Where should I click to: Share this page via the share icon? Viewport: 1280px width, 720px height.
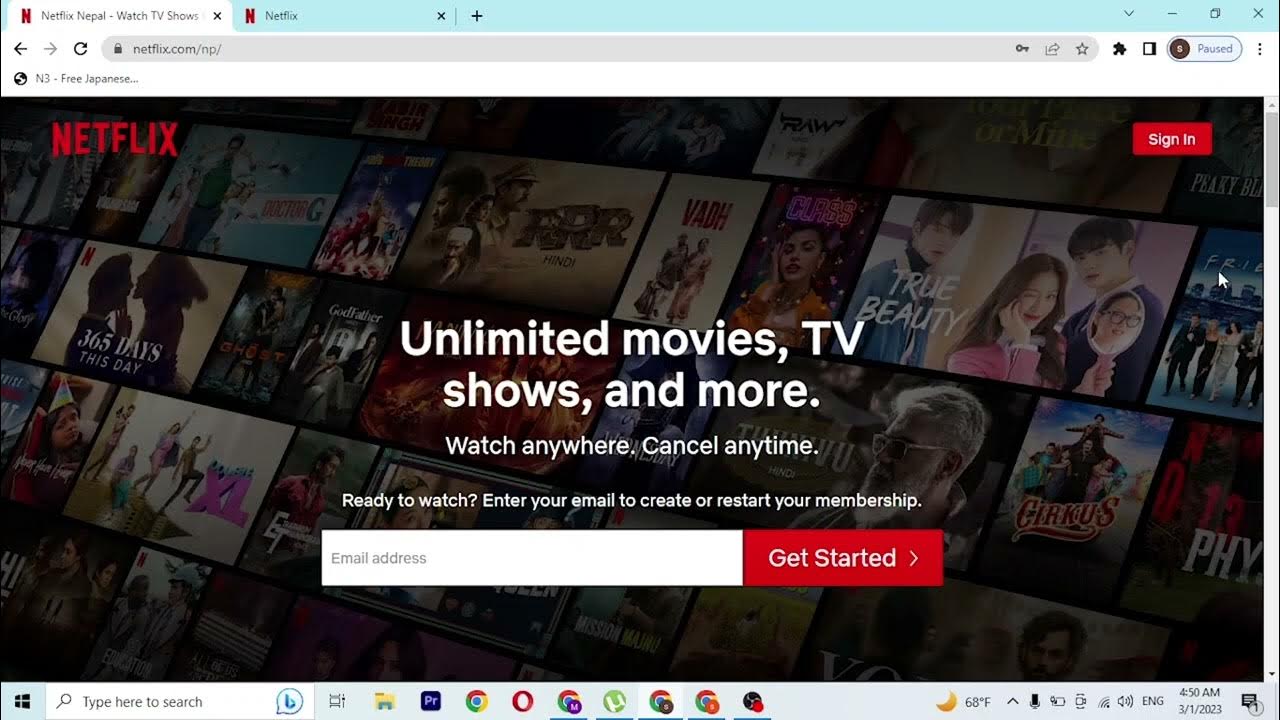click(x=1052, y=49)
